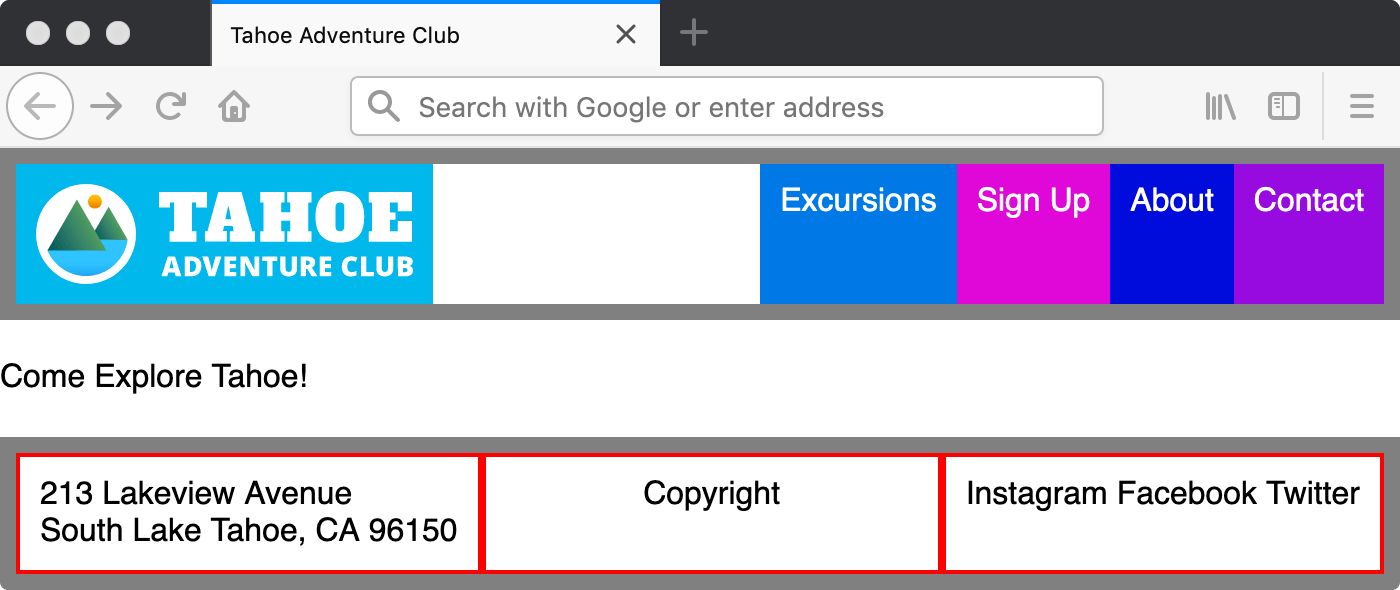Select the Contact navigation link
This screenshot has height=590, width=1400.
pos(1308,200)
